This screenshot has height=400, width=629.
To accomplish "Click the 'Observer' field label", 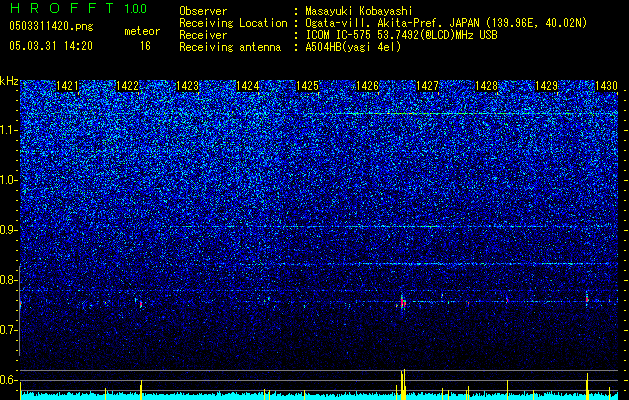I will [x=203, y=11].
